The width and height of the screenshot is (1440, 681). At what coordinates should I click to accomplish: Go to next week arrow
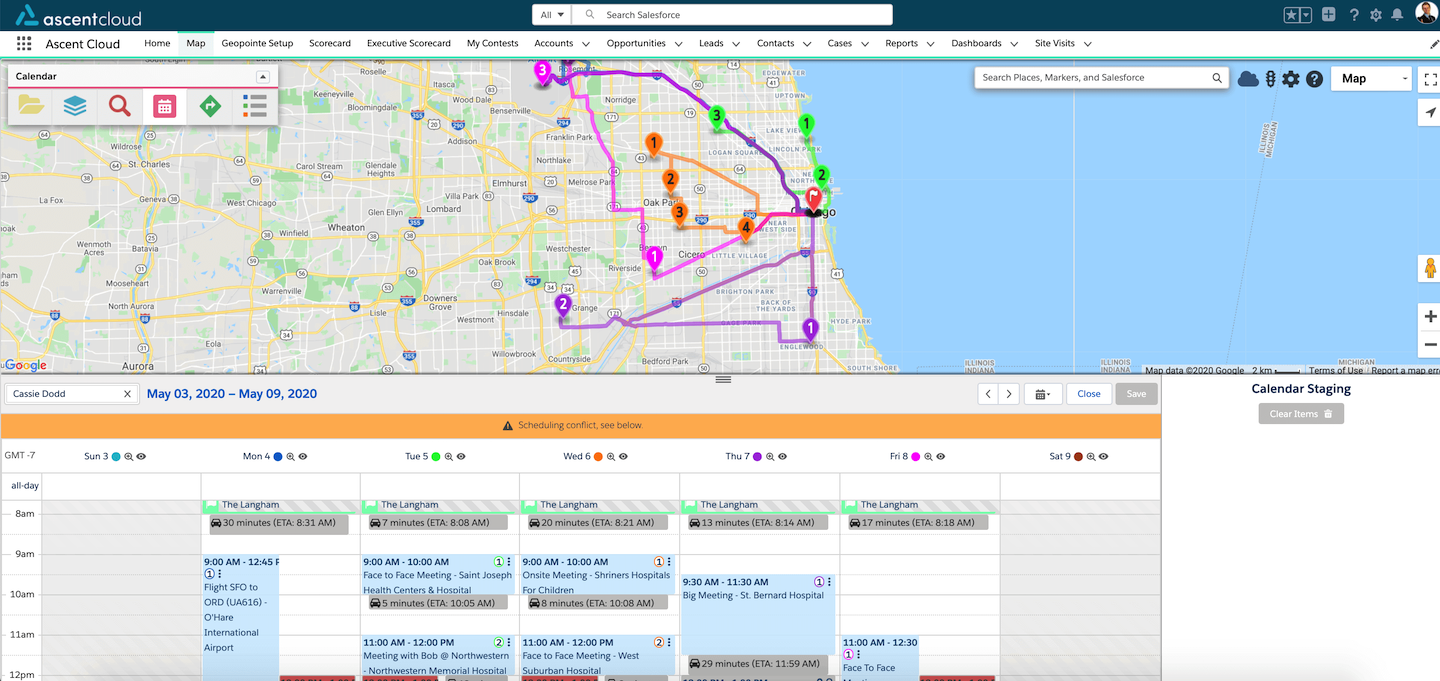pos(1009,394)
